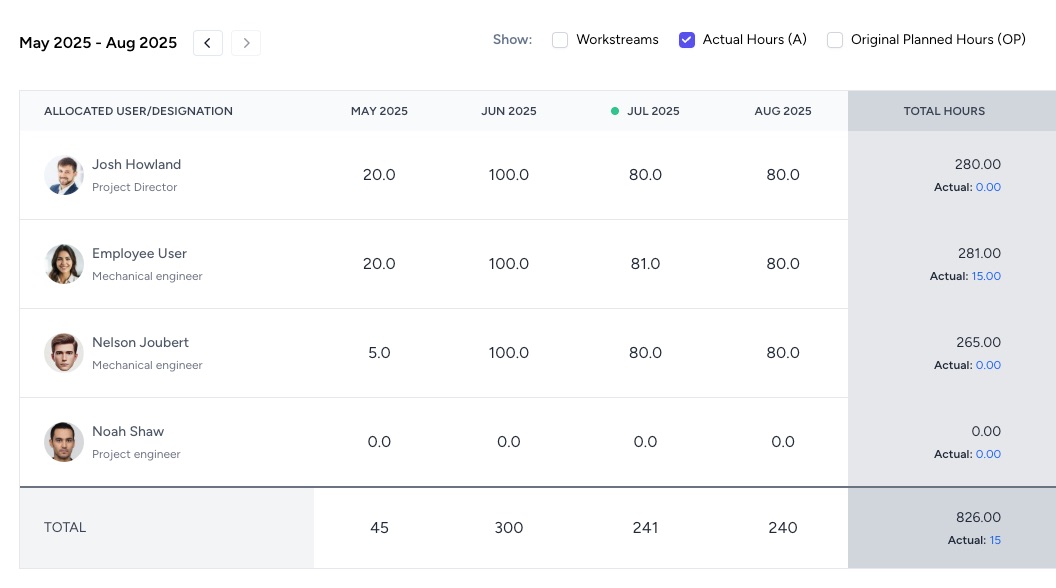Click Noah Shaw's profile avatar

(64, 442)
